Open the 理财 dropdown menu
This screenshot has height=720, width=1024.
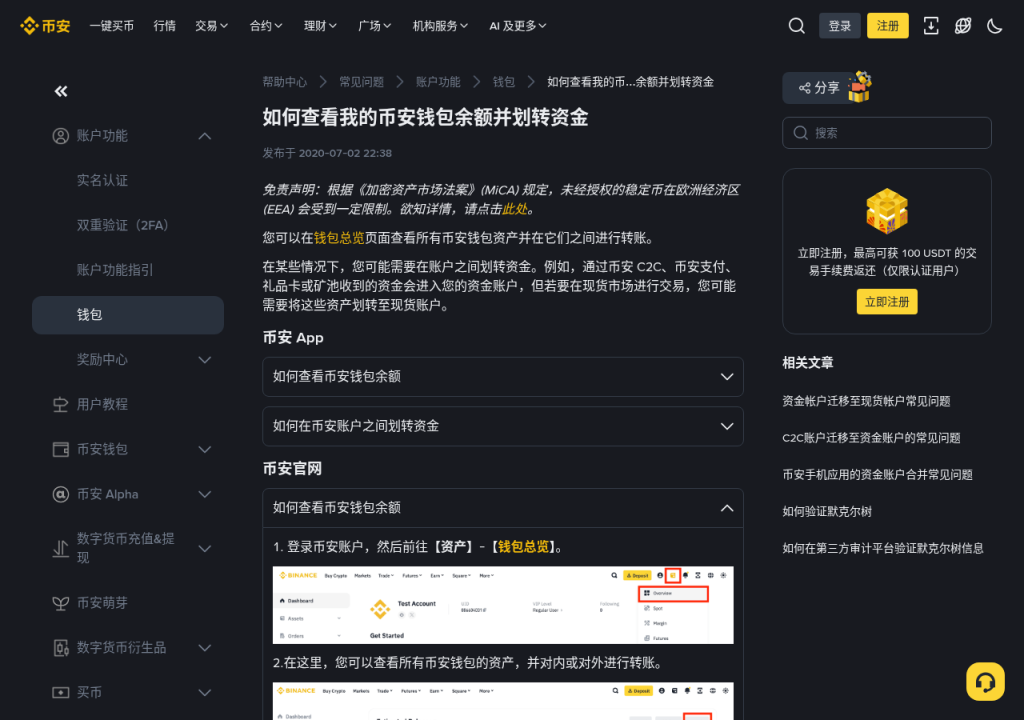(320, 25)
